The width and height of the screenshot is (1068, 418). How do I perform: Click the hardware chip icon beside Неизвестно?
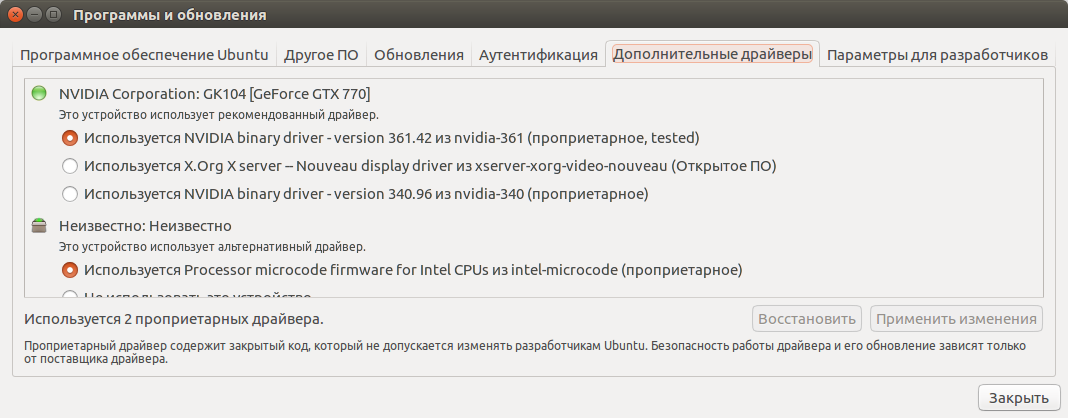point(39,225)
